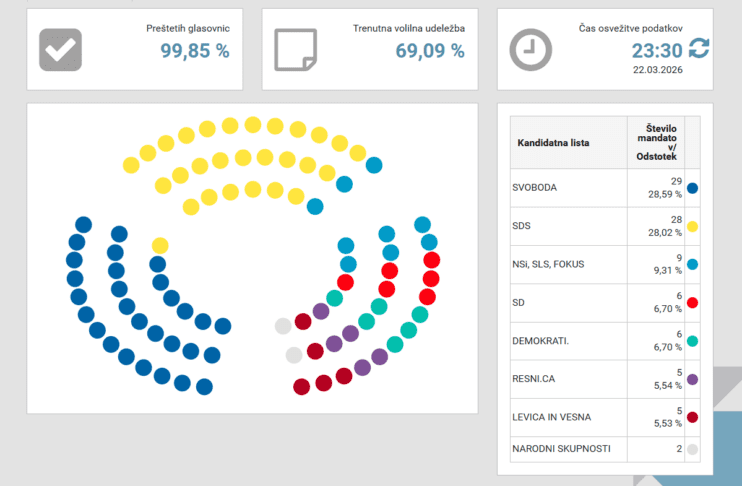The height and width of the screenshot is (486, 742).
Task: Click the LEVICA IN VESNA dark-red dot
Action: coord(692,418)
